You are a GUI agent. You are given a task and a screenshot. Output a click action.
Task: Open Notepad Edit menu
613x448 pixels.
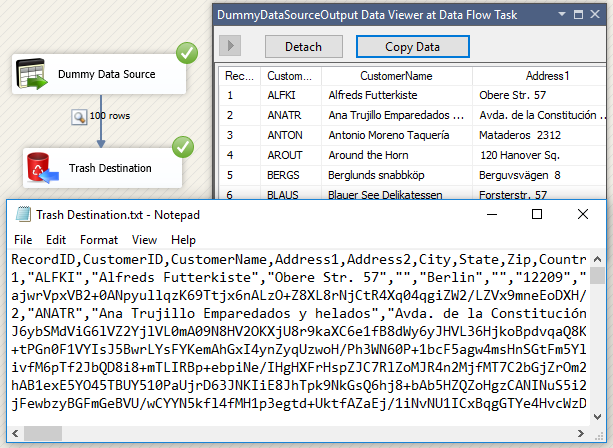click(56, 240)
